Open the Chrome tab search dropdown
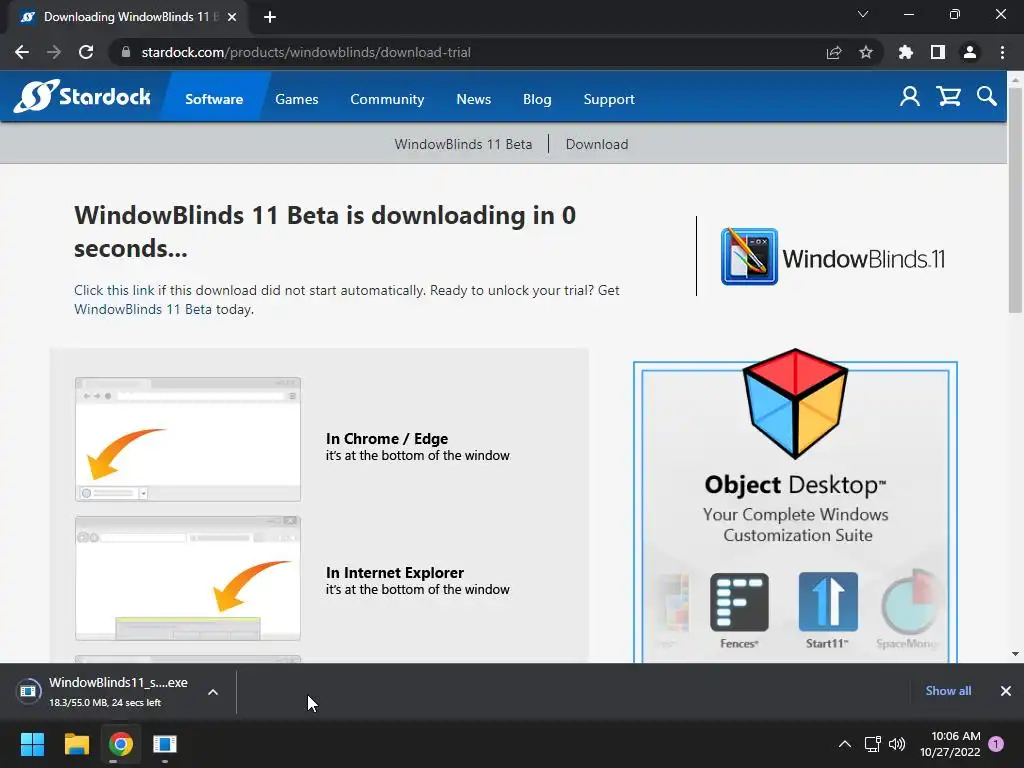Image resolution: width=1024 pixels, height=768 pixels. pyautogui.click(x=863, y=14)
